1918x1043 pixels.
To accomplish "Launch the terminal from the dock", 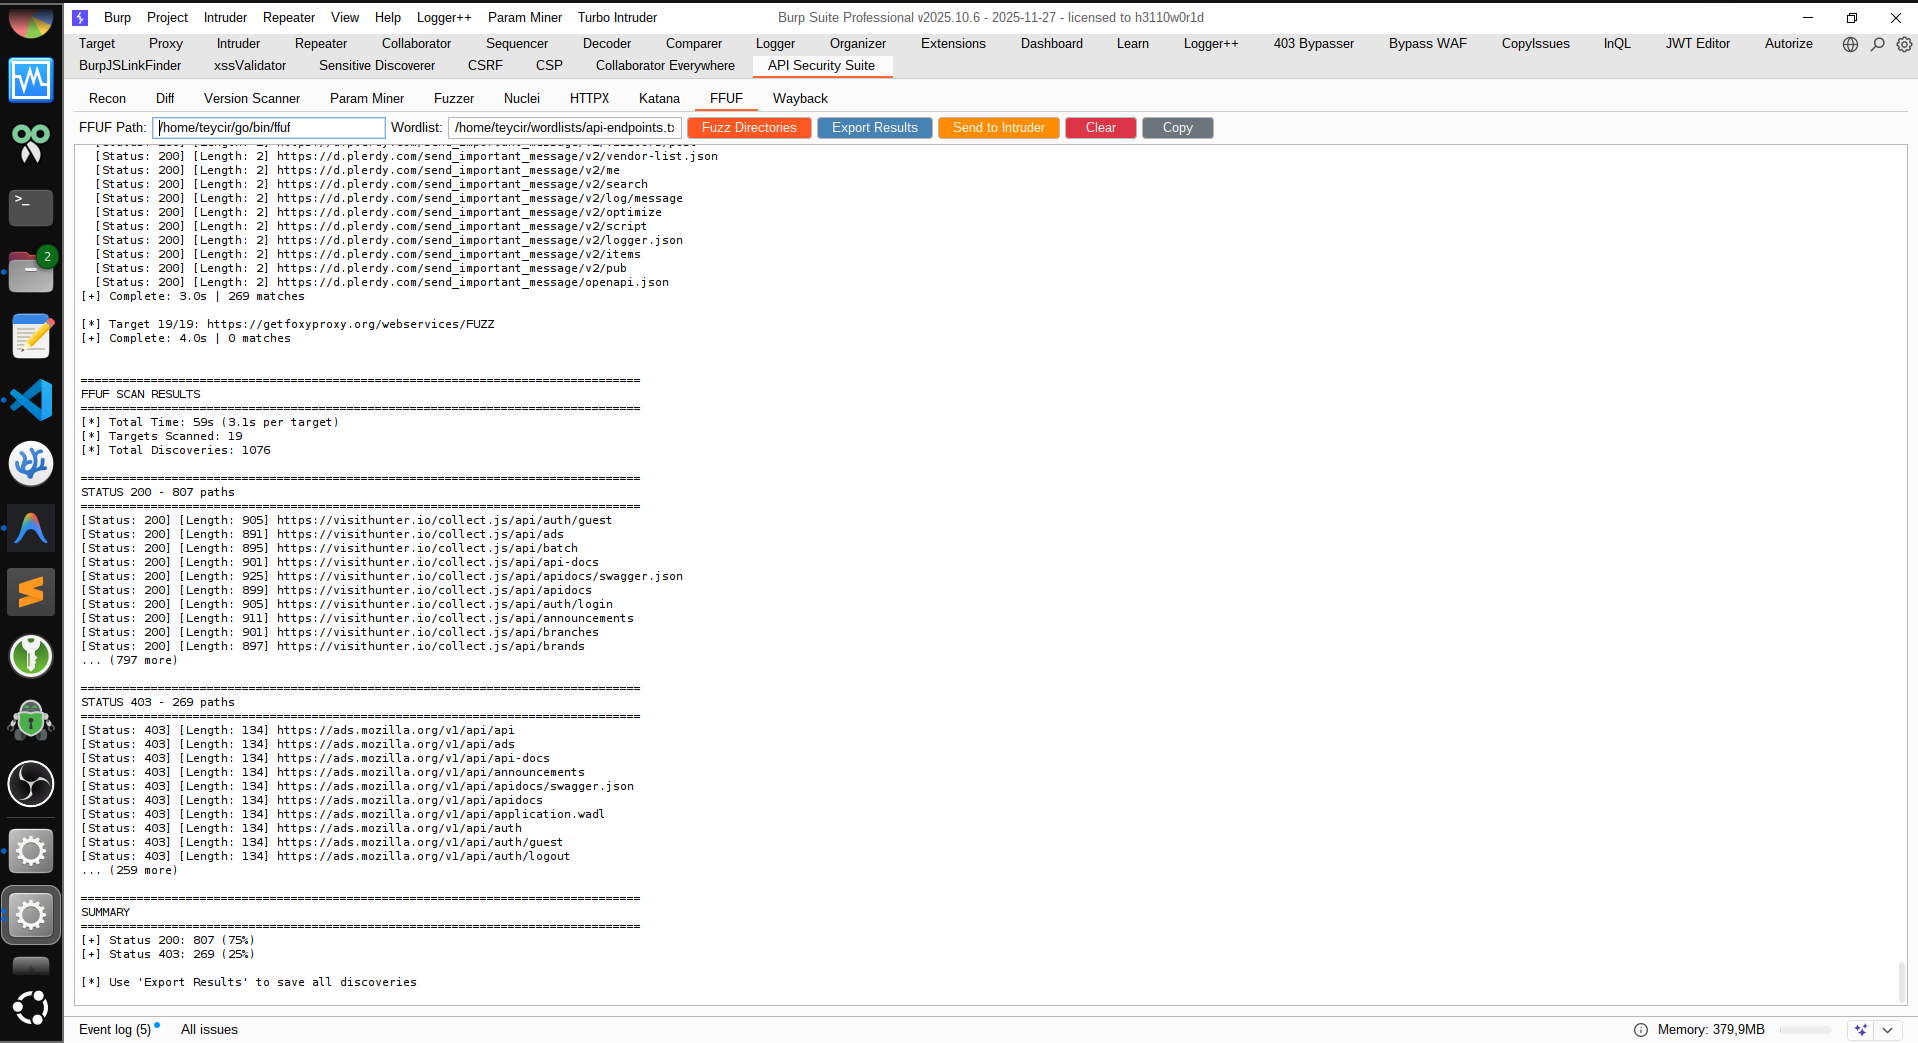I will point(31,207).
